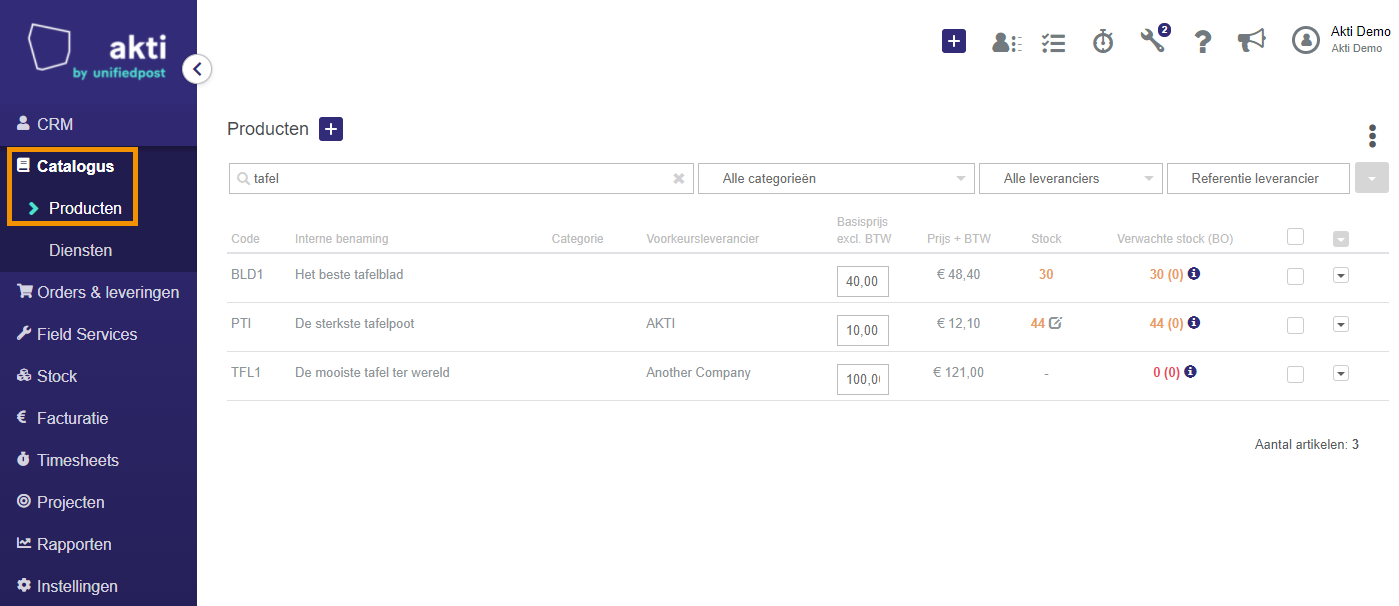Add a new product with plus button
Screen dimensions: 1399x606
click(331, 129)
